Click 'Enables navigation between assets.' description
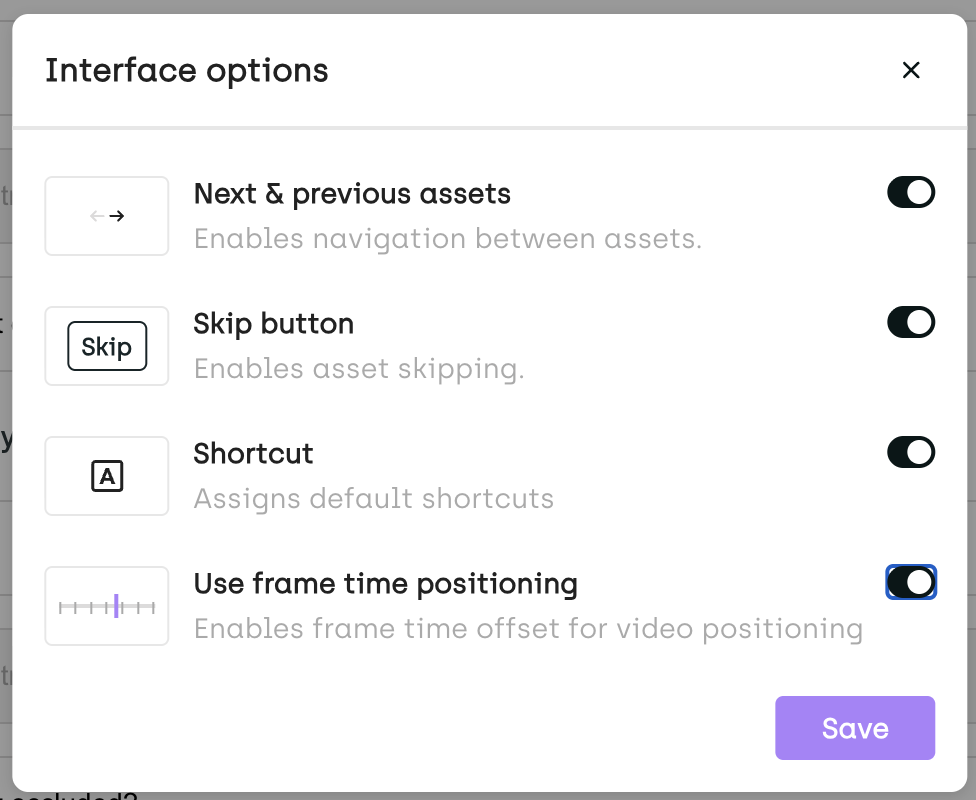The height and width of the screenshot is (800, 976). (x=447, y=239)
